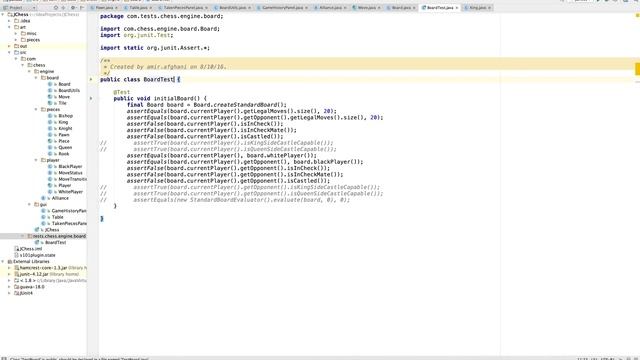Collapse the player package arrow
The width and height of the screenshot is (640, 360).
point(36,160)
